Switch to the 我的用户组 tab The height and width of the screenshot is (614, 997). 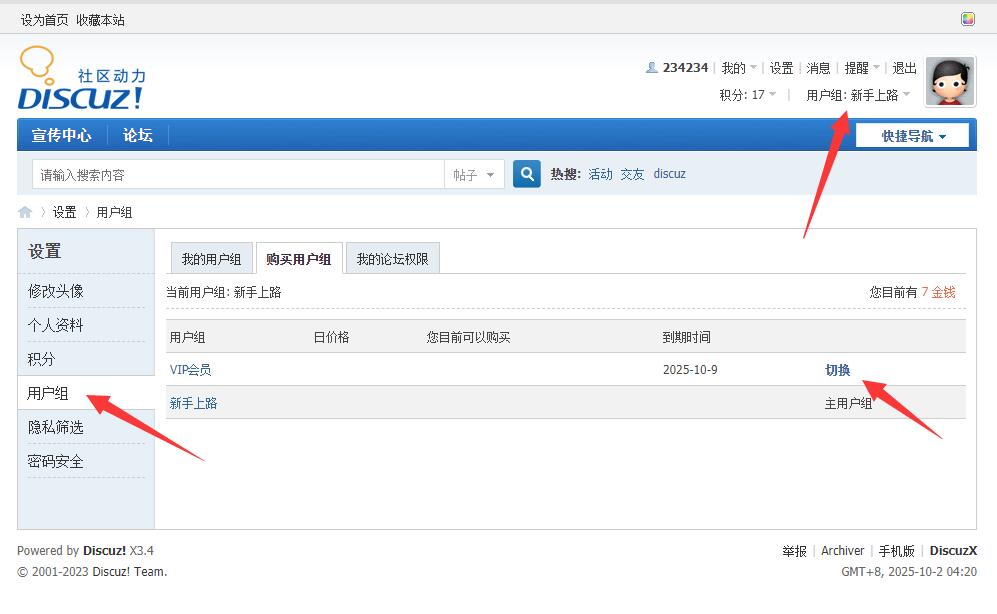pyautogui.click(x=211, y=259)
